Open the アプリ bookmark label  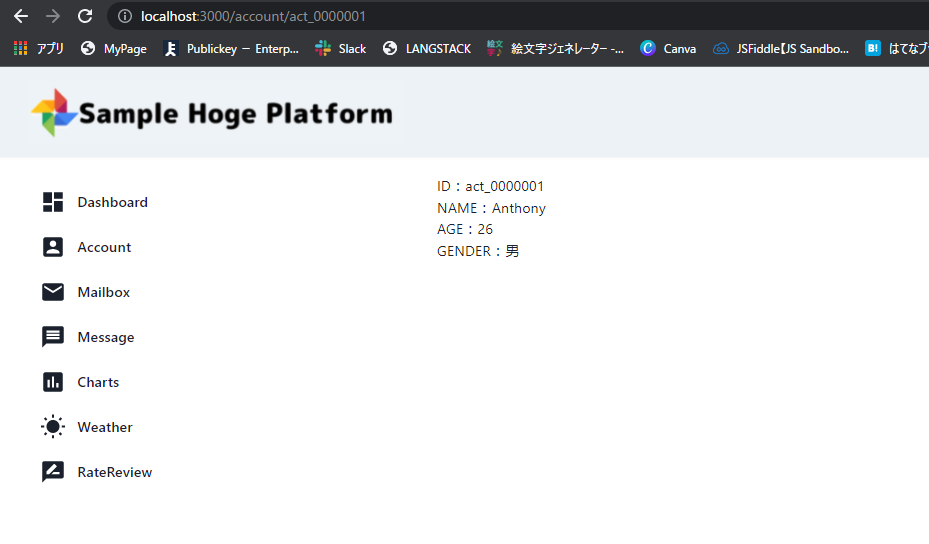tap(50, 49)
